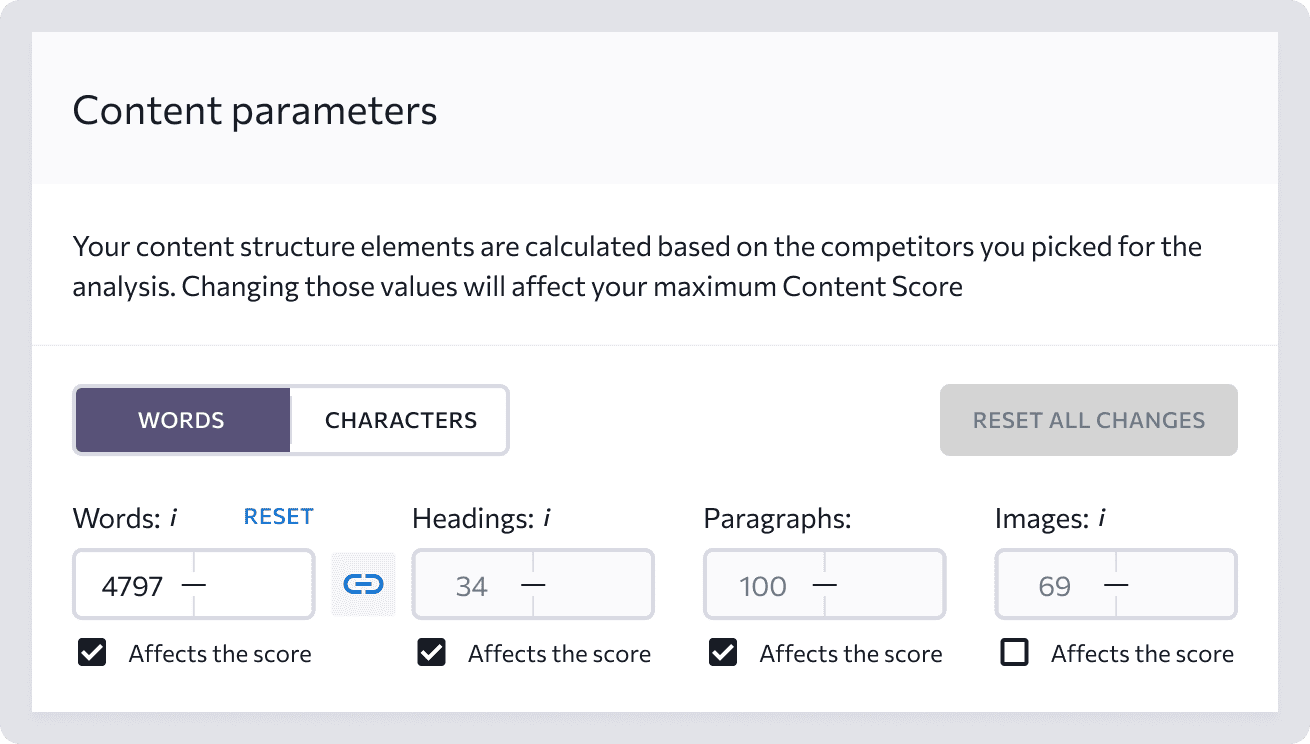Uncheck Affects the score under Words
This screenshot has height=744, width=1310.
(x=92, y=654)
